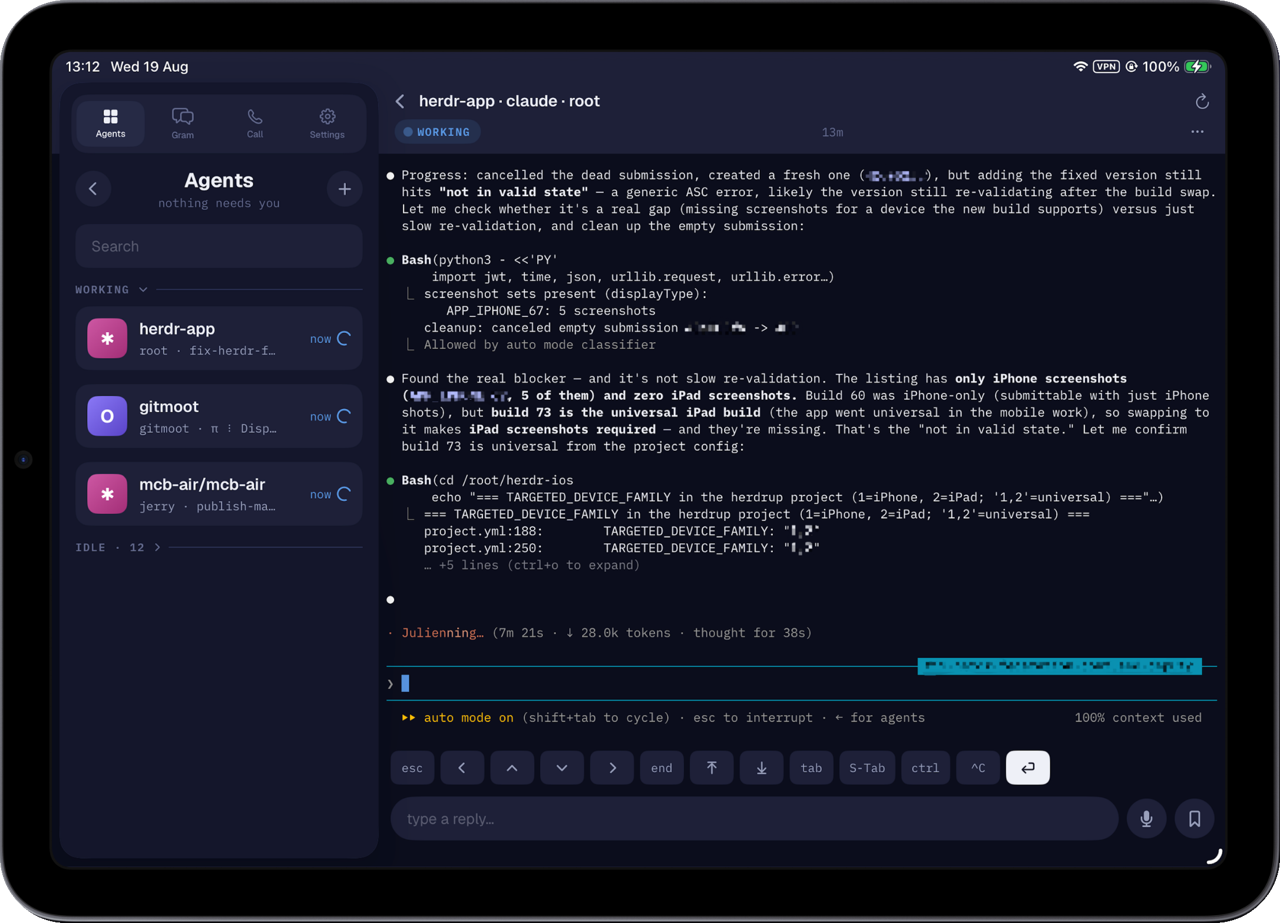Click the 'herdr-app · claude · root' title

tap(509, 101)
